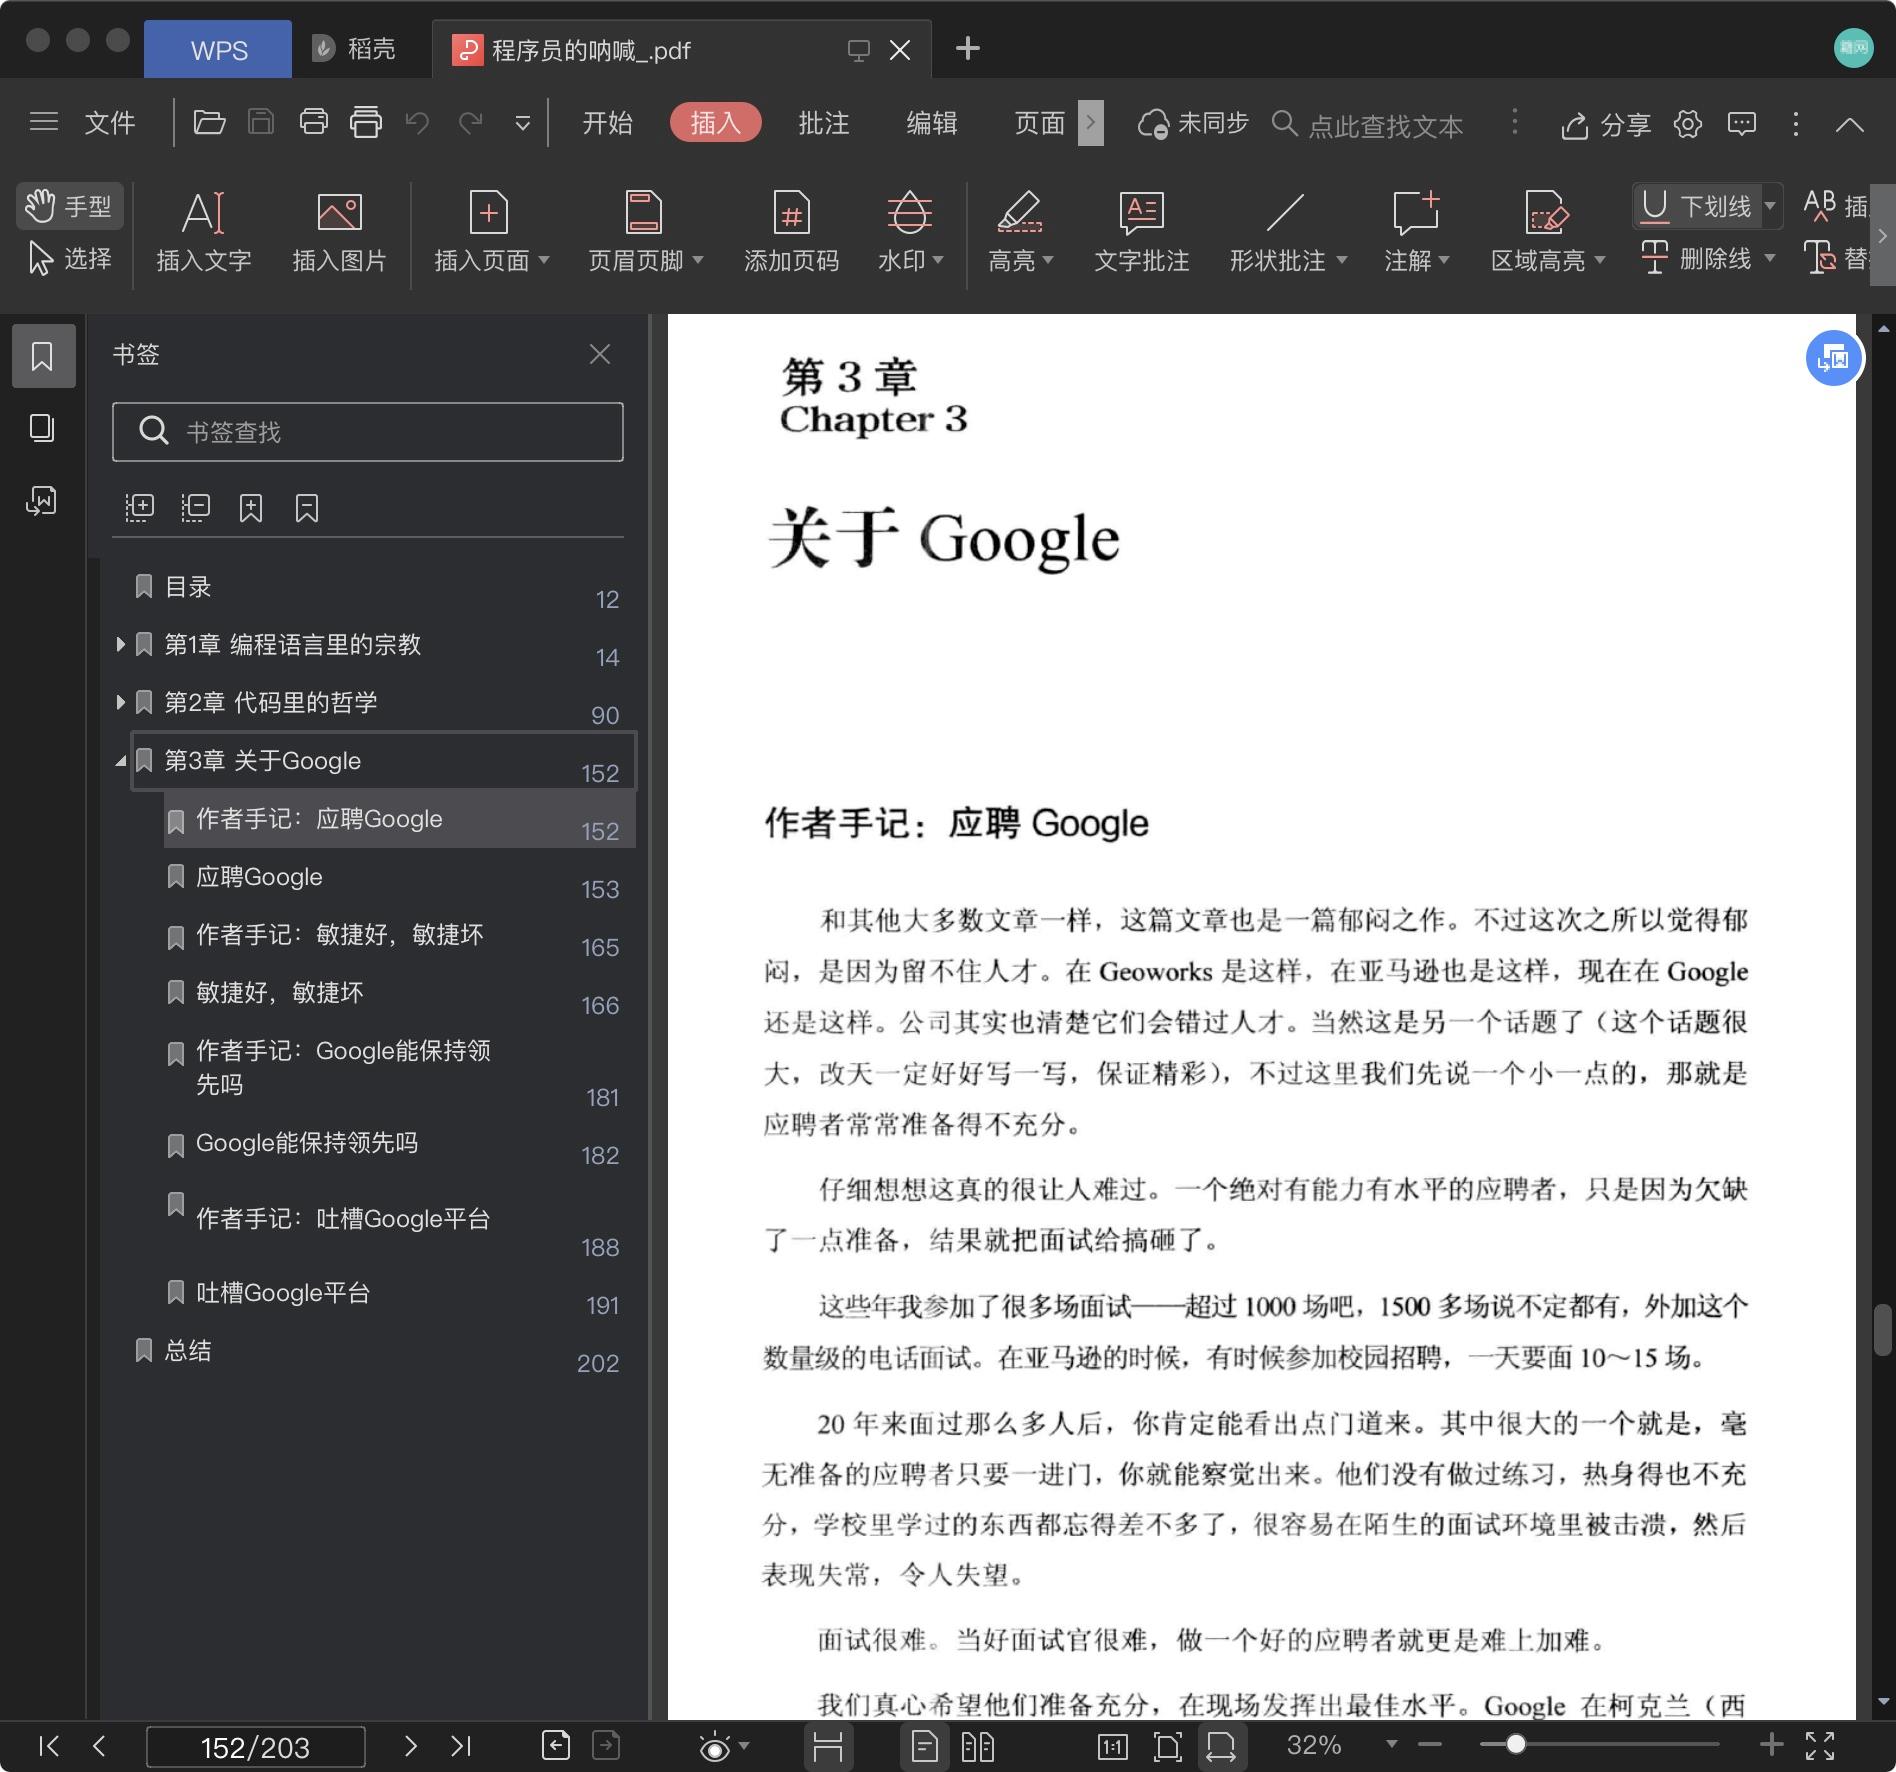This screenshot has height=1772, width=1896.
Task: Switch to the 编辑 ribbon tab
Action: (x=931, y=123)
